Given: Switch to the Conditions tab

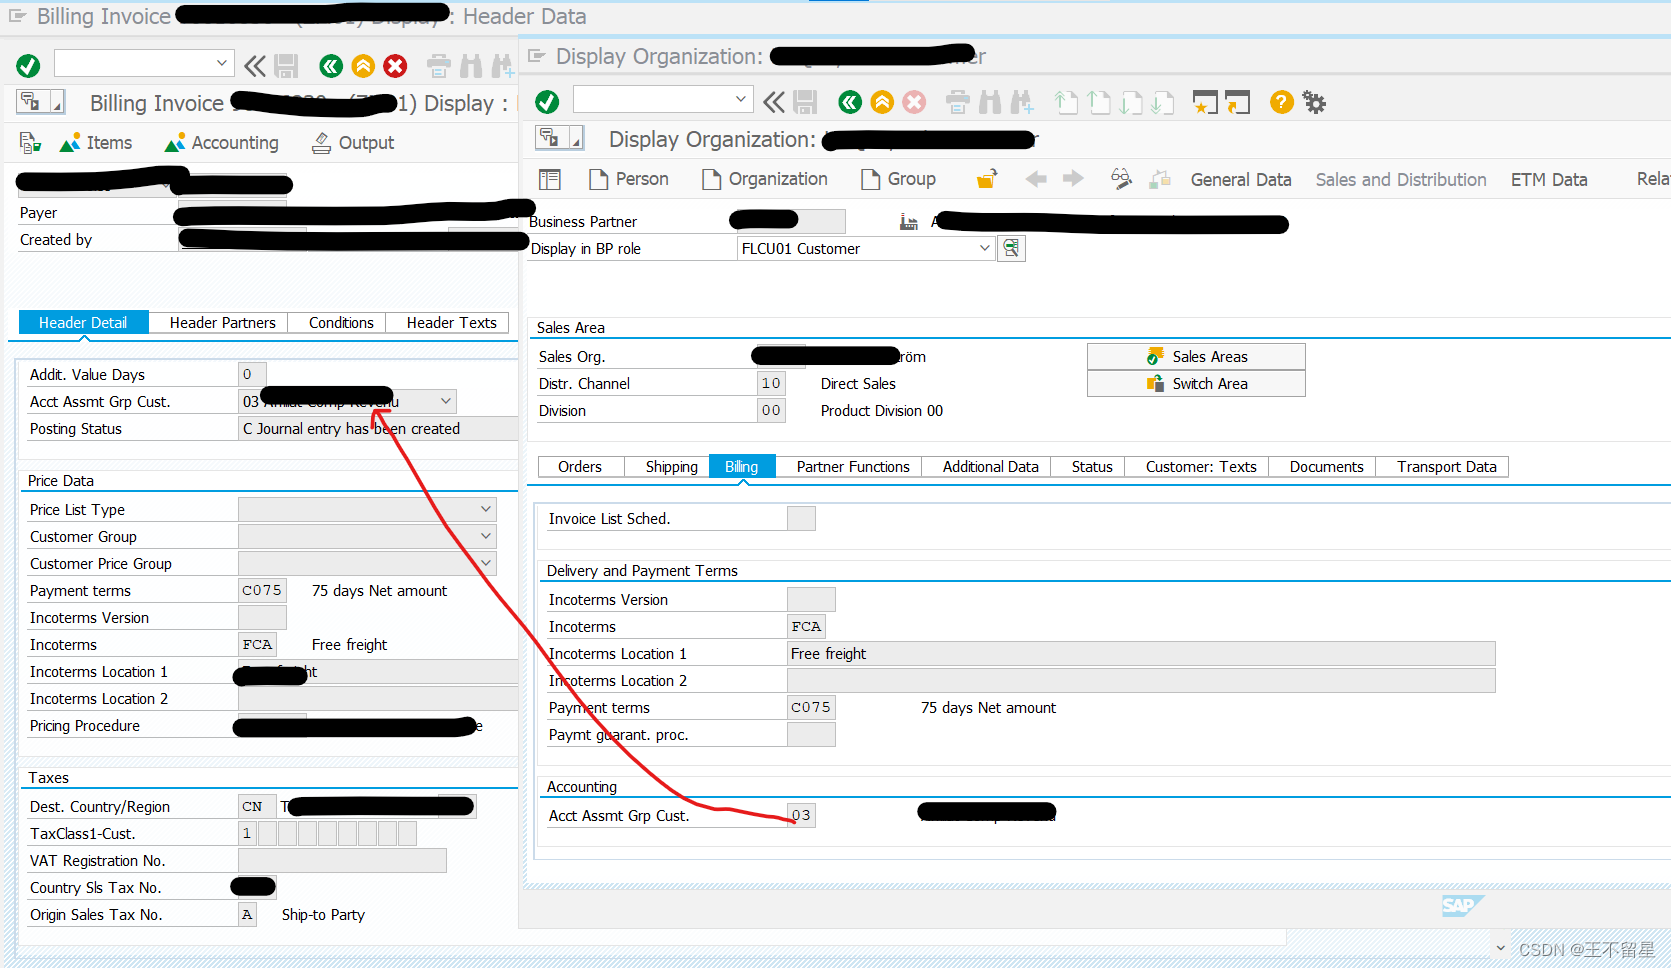Looking at the screenshot, I should [341, 323].
